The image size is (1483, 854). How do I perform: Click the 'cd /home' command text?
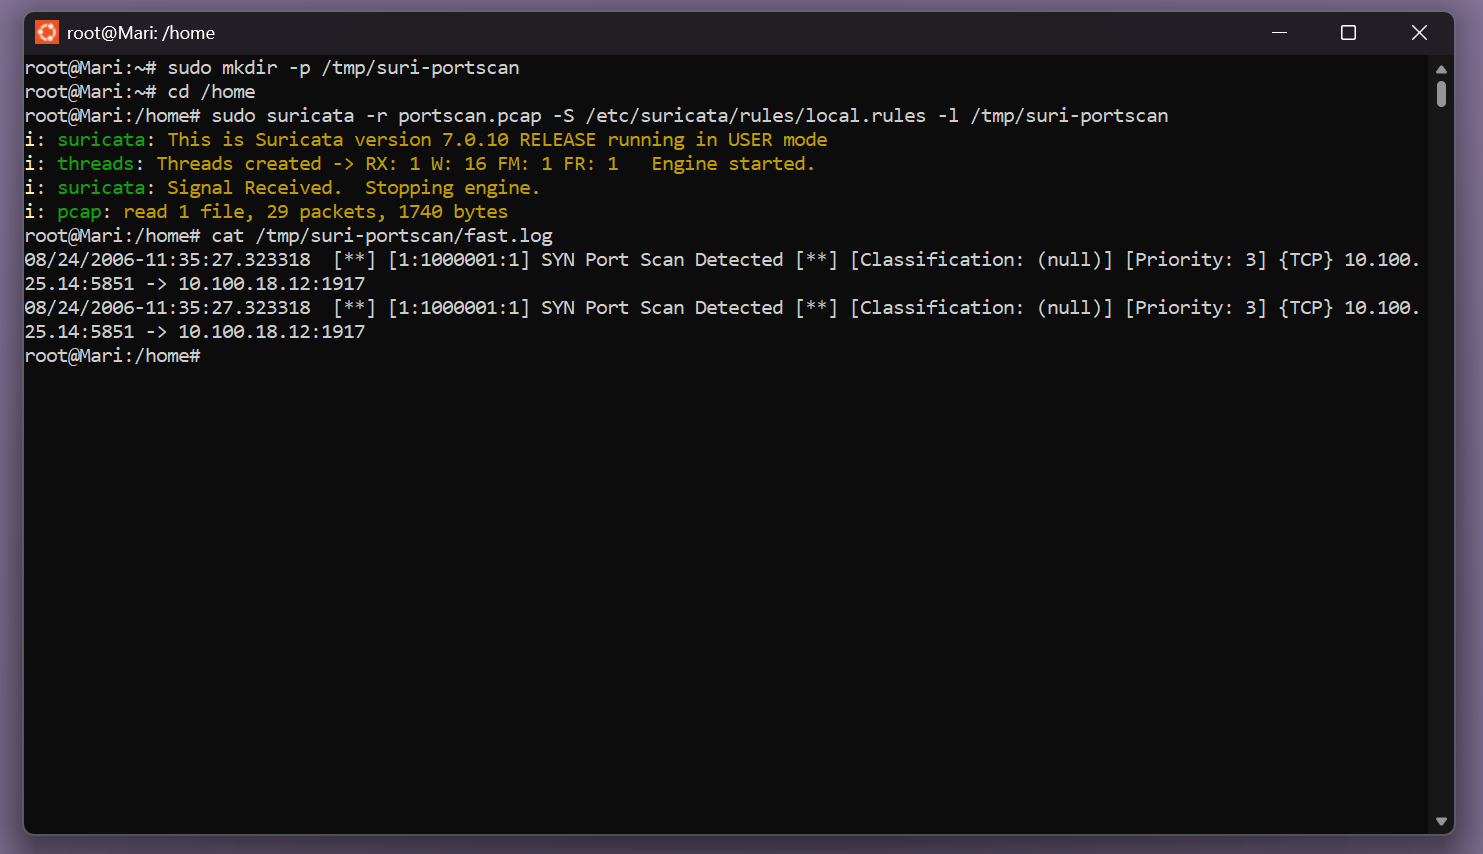click(211, 92)
